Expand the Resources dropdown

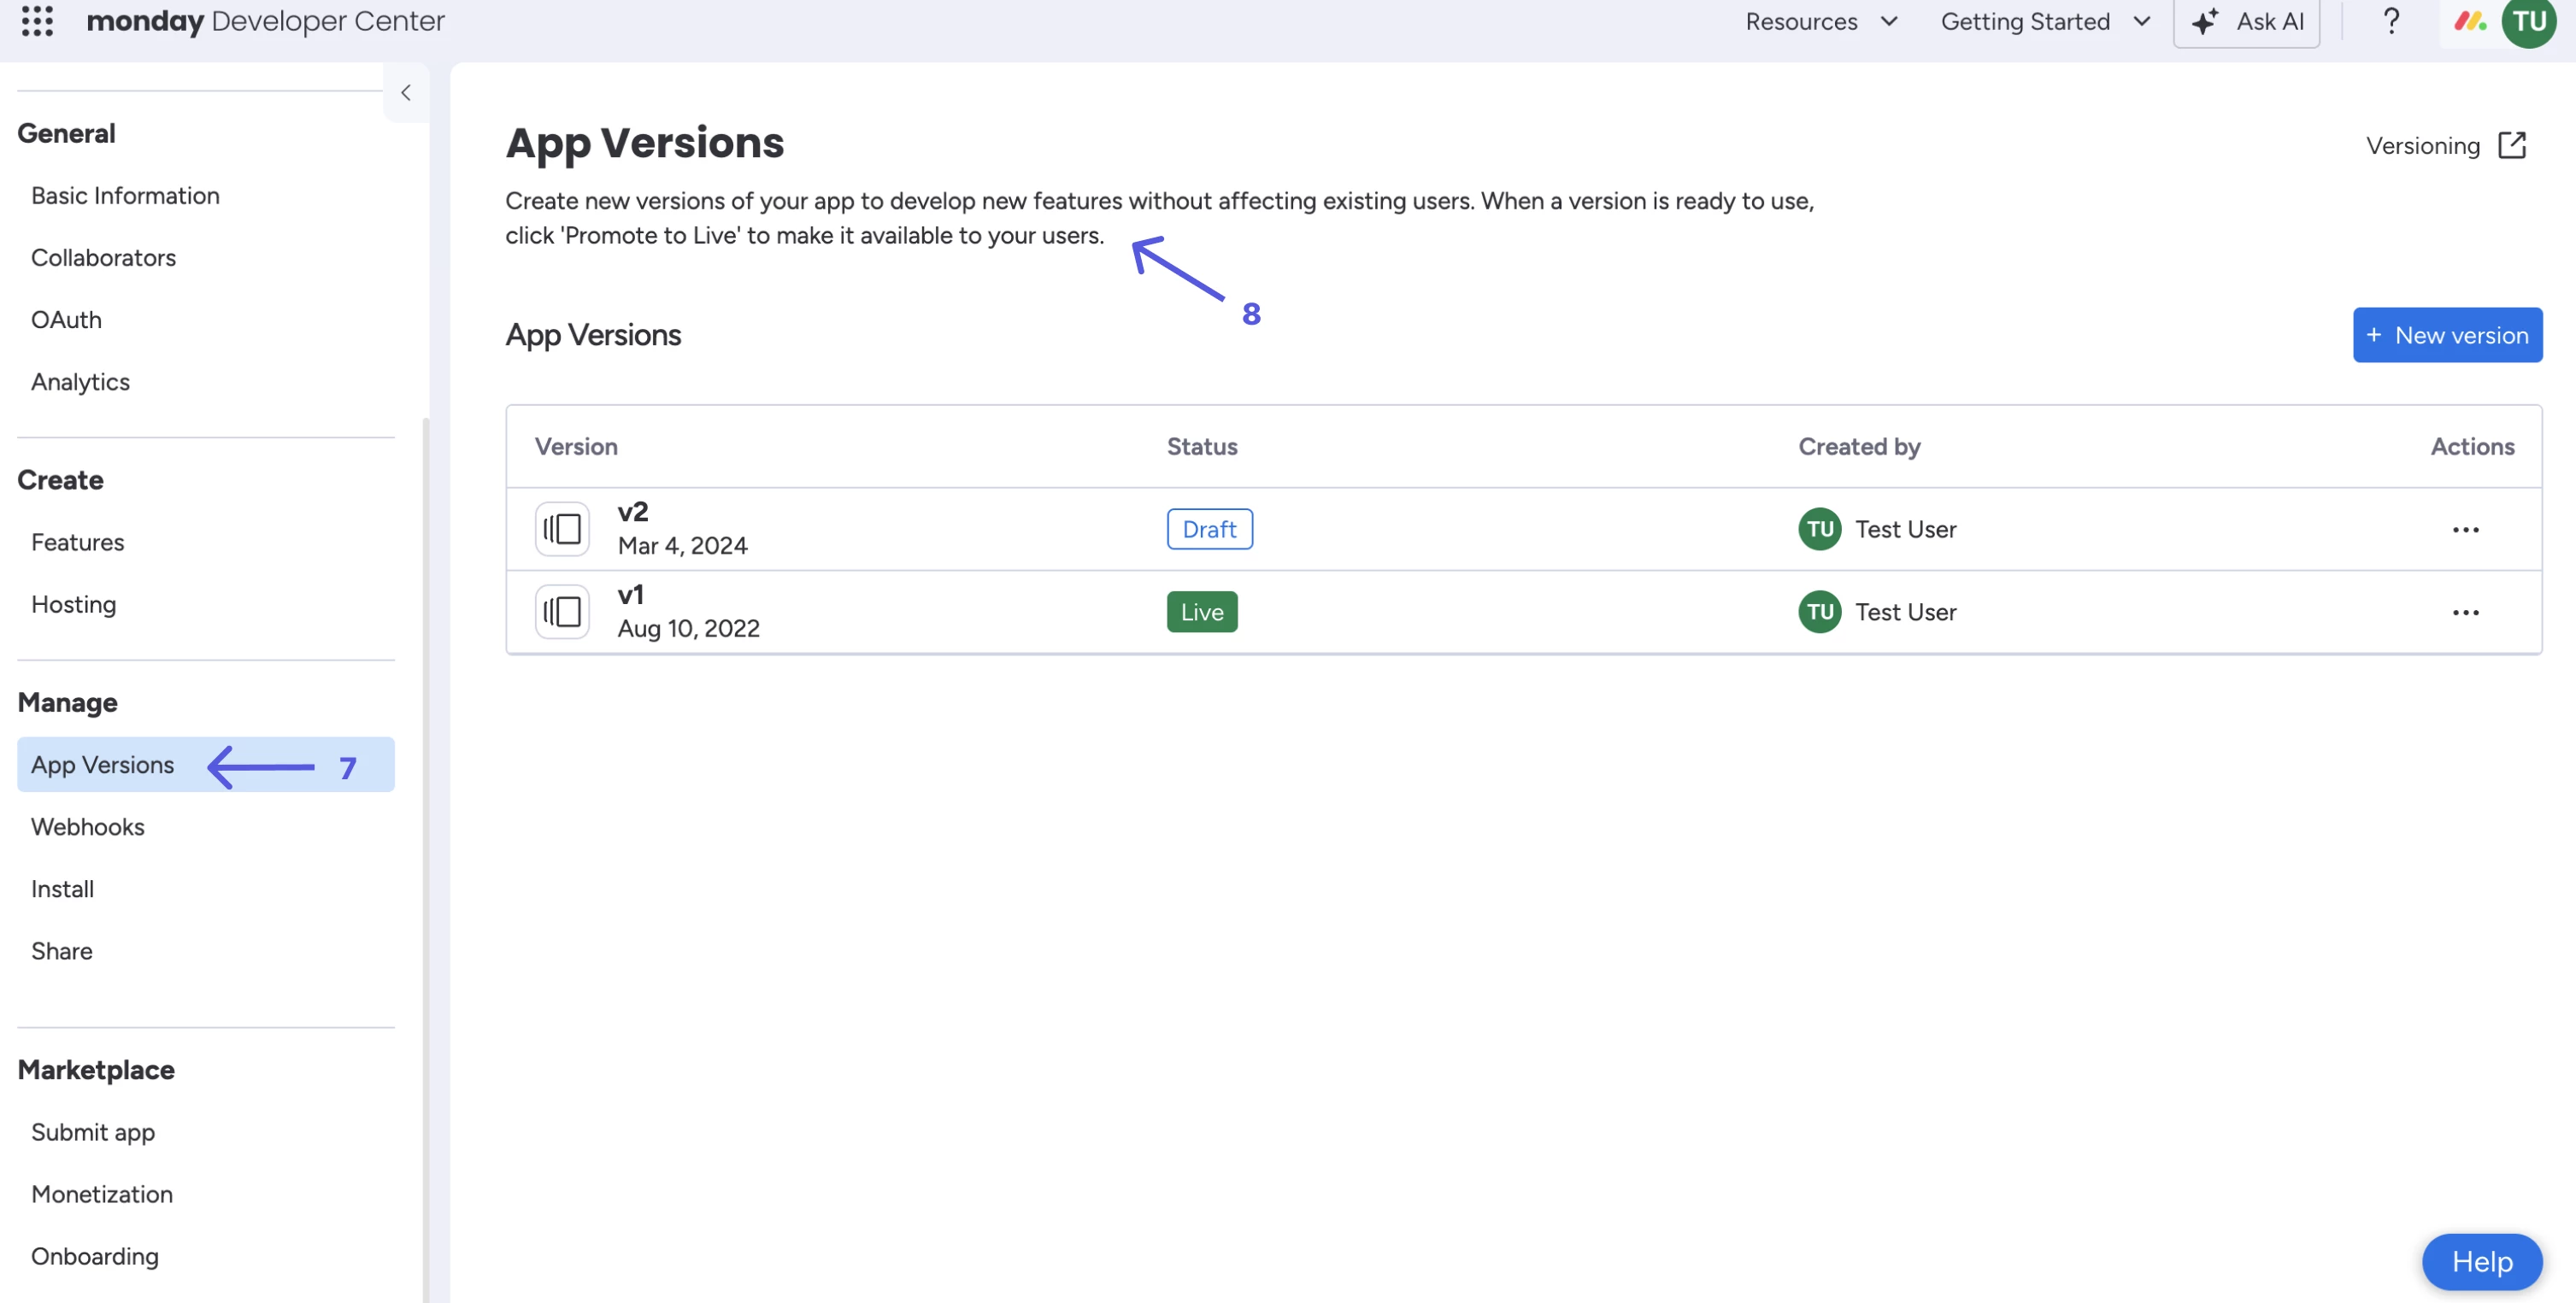pos(1821,21)
